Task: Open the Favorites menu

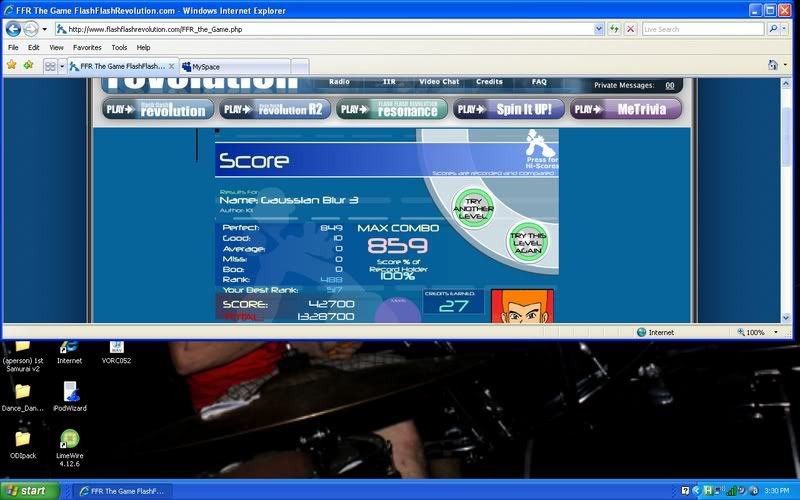Action: (87, 47)
